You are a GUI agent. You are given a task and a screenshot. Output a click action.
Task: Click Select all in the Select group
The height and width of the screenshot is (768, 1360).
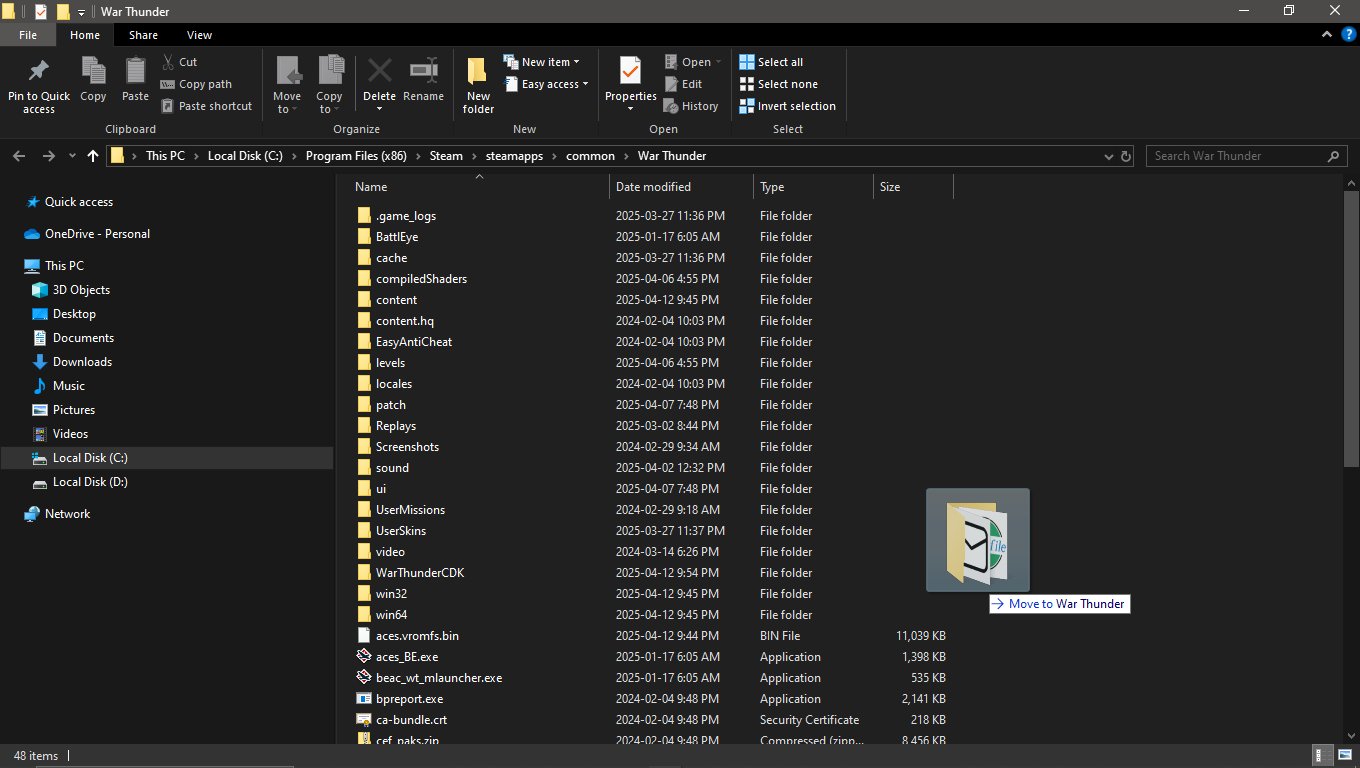coord(771,62)
